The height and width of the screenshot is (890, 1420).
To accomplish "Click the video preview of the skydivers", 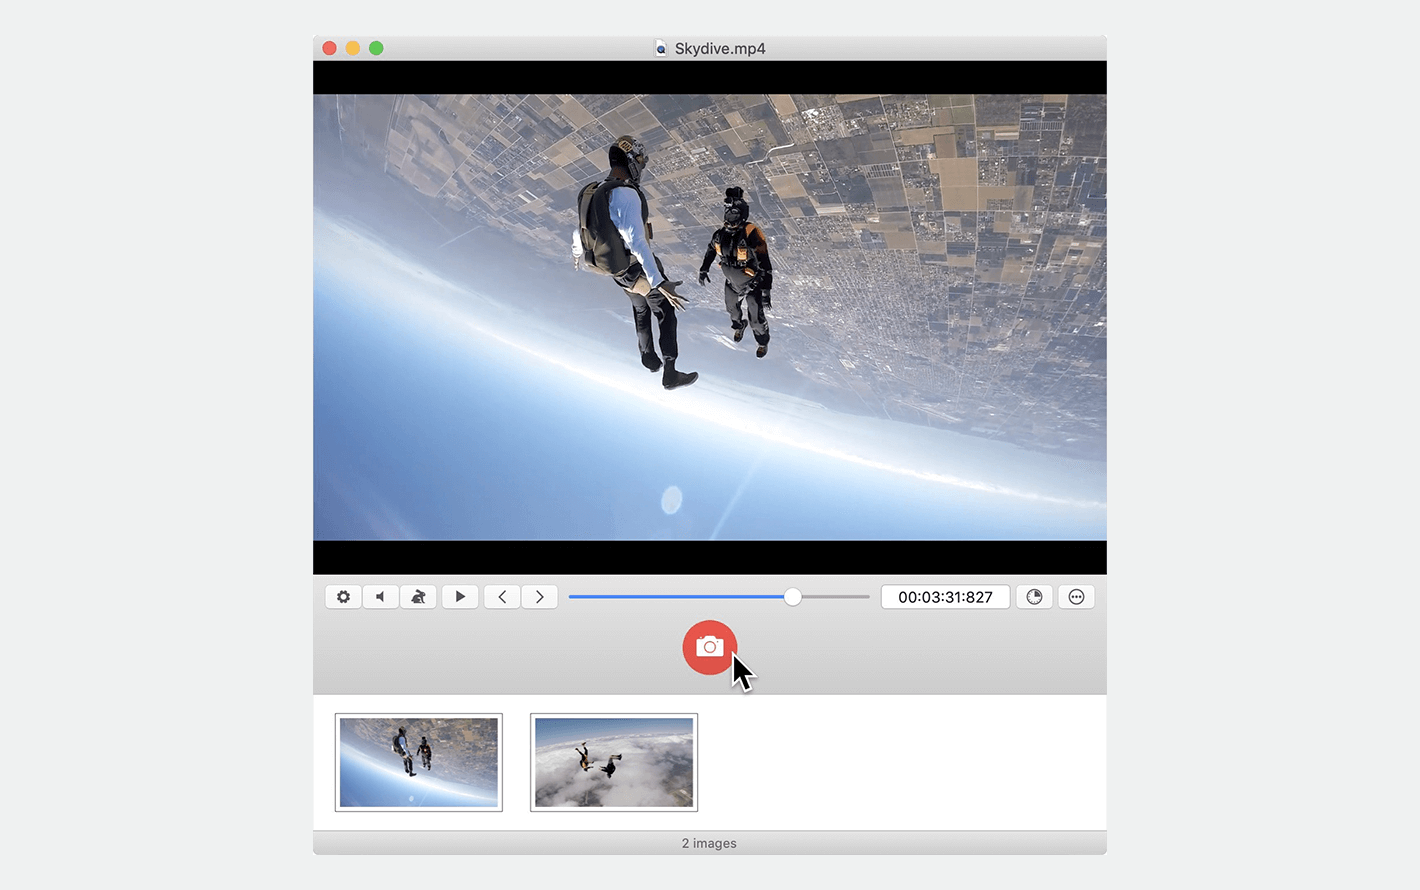I will pyautogui.click(x=710, y=317).
